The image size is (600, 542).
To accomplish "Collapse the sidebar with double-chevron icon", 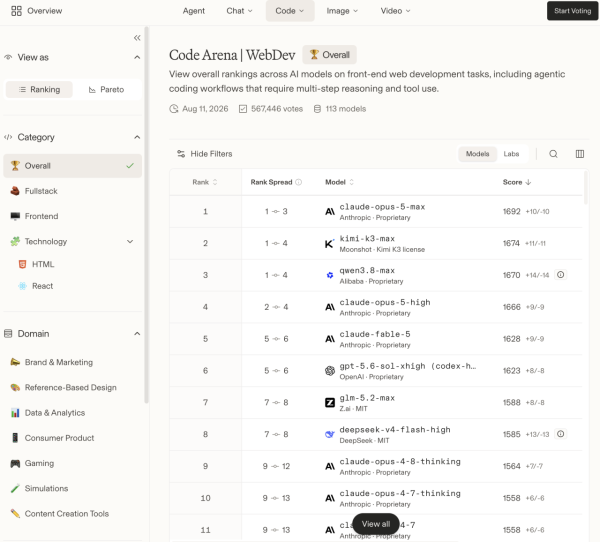I will (137, 38).
